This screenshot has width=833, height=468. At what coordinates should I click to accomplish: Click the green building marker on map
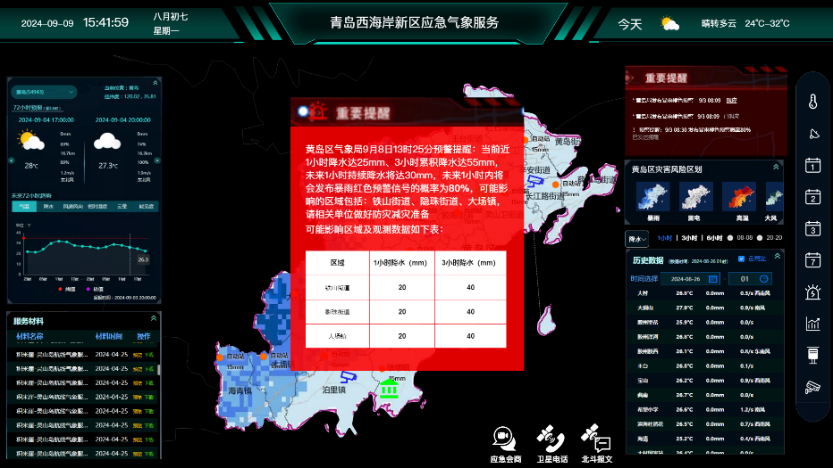point(389,388)
